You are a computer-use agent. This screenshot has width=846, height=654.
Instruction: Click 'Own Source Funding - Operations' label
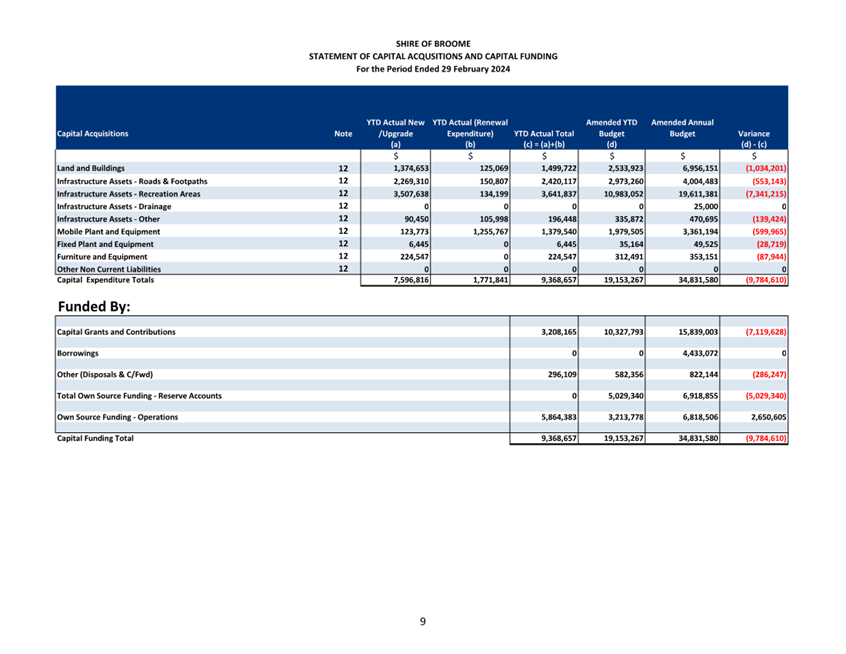[x=117, y=417]
